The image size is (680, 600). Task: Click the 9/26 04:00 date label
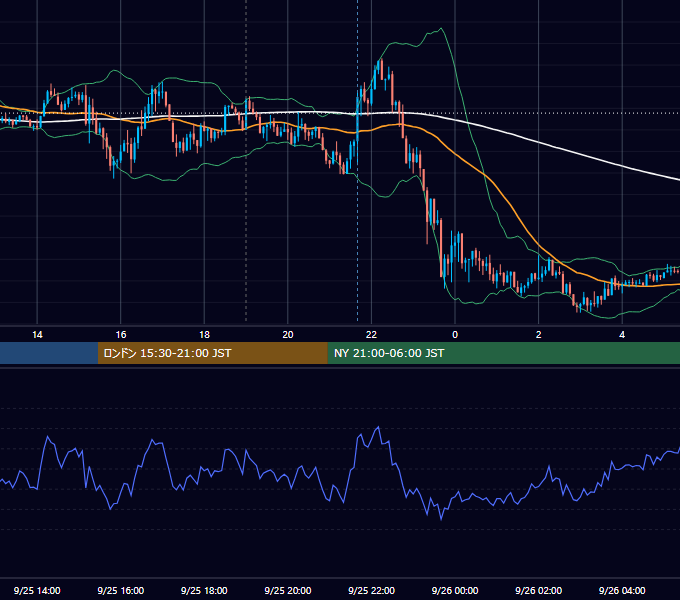coord(622,590)
